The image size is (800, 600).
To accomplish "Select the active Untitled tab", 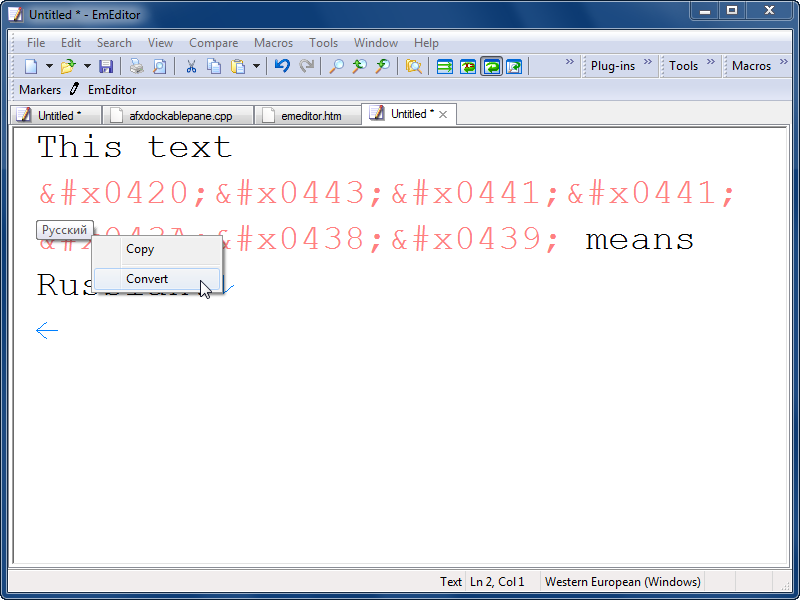I will [x=408, y=114].
